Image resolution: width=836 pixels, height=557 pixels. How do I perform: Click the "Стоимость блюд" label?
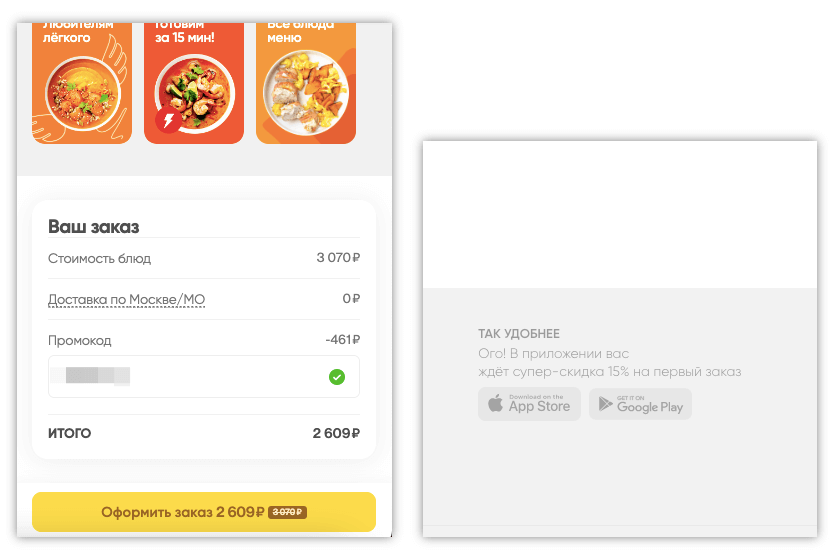pos(99,258)
